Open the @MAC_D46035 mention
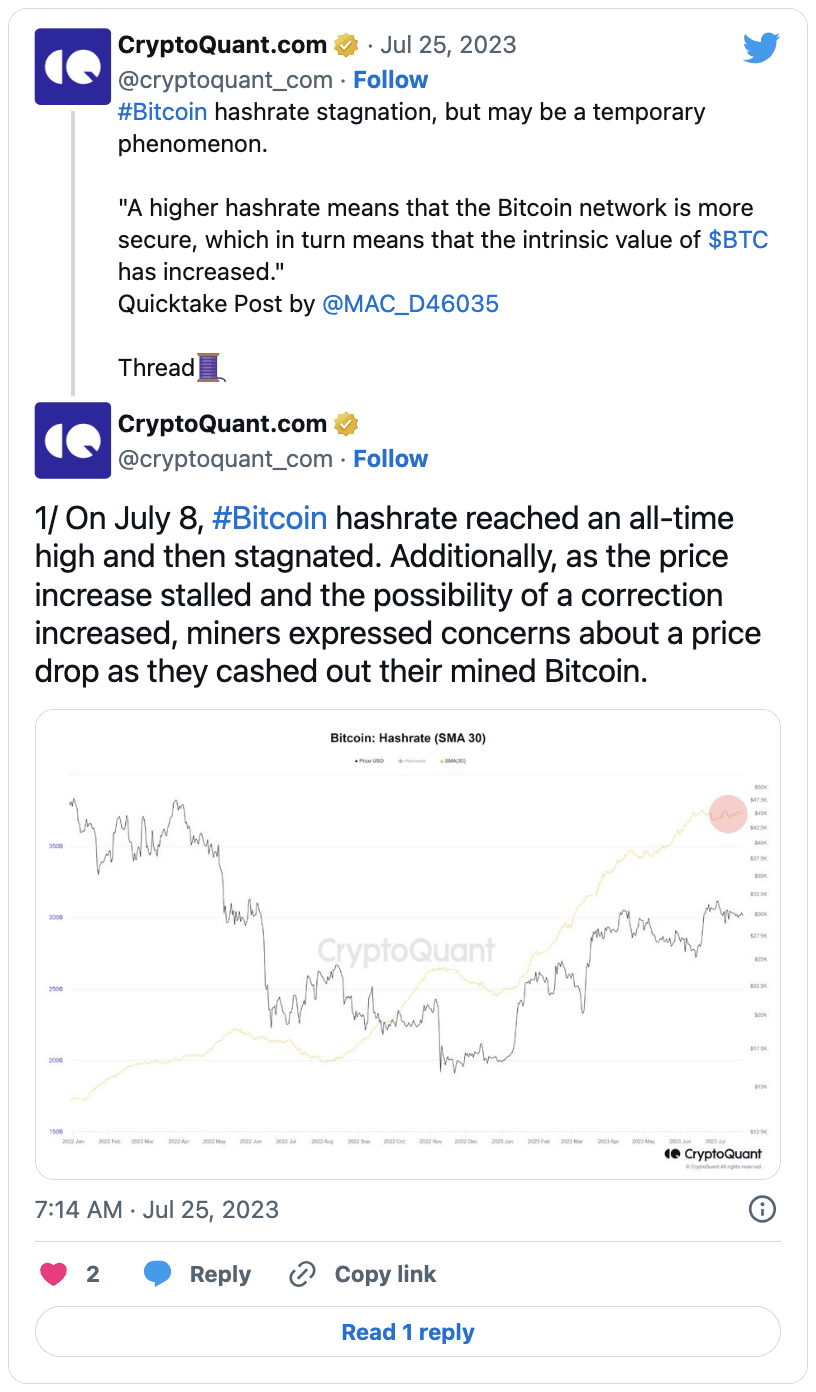The height and width of the screenshot is (1392, 816). click(411, 303)
